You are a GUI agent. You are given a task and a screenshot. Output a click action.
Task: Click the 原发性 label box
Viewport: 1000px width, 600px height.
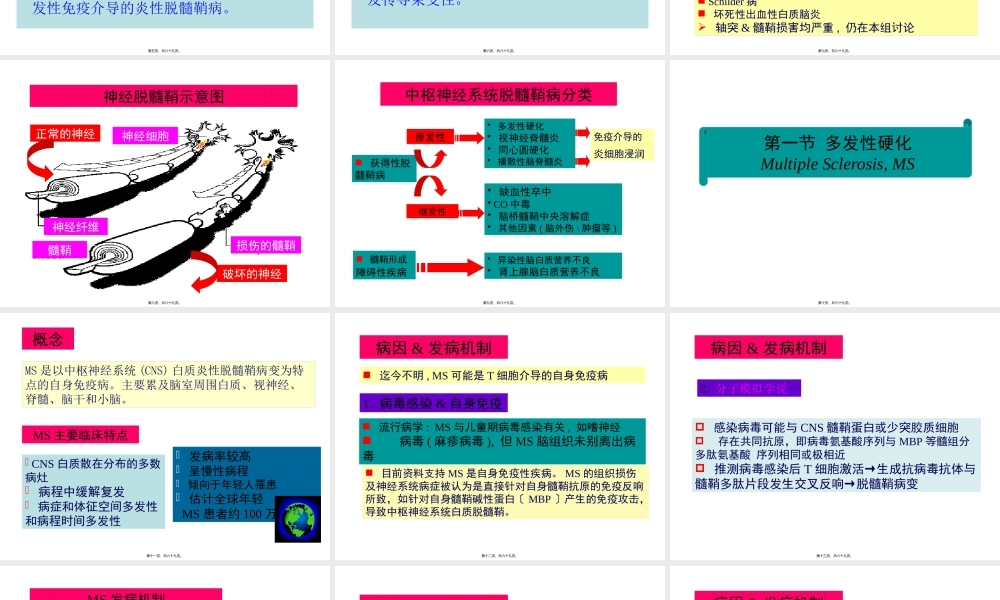(428, 137)
